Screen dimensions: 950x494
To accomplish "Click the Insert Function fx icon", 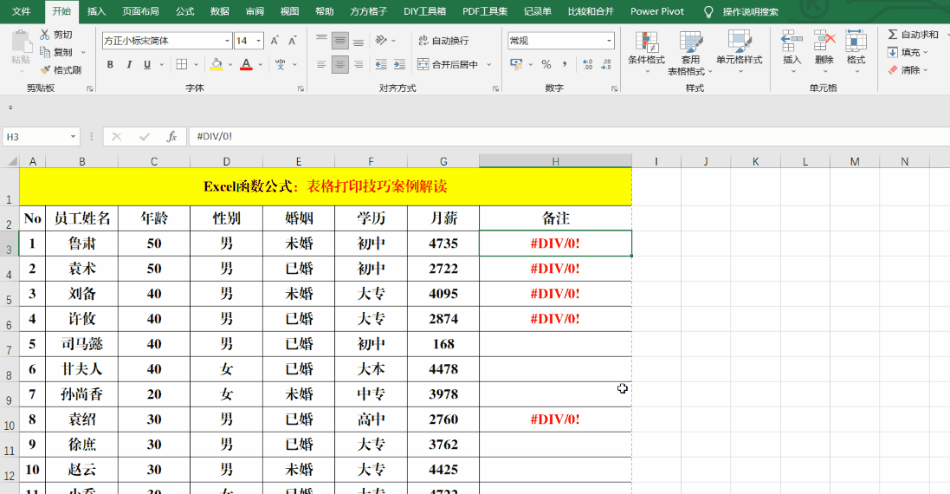I will (172, 136).
